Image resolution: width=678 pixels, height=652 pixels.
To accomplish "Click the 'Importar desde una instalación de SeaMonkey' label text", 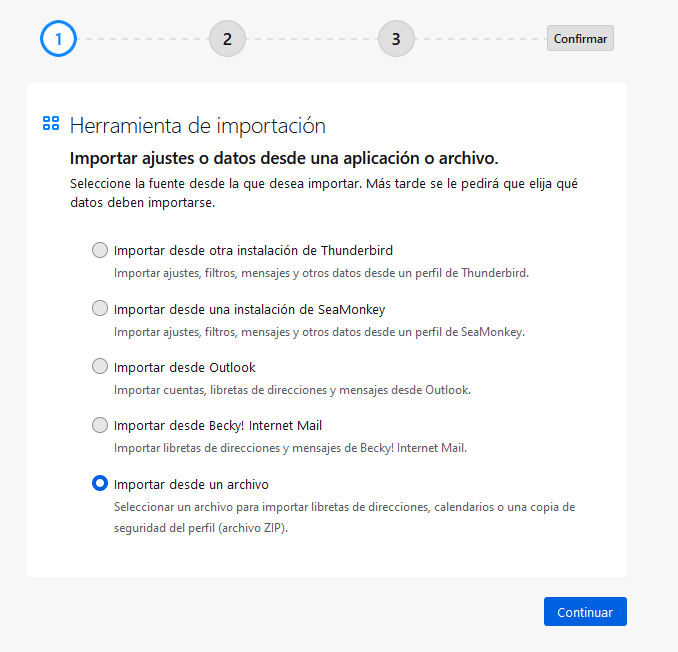I will tap(249, 309).
